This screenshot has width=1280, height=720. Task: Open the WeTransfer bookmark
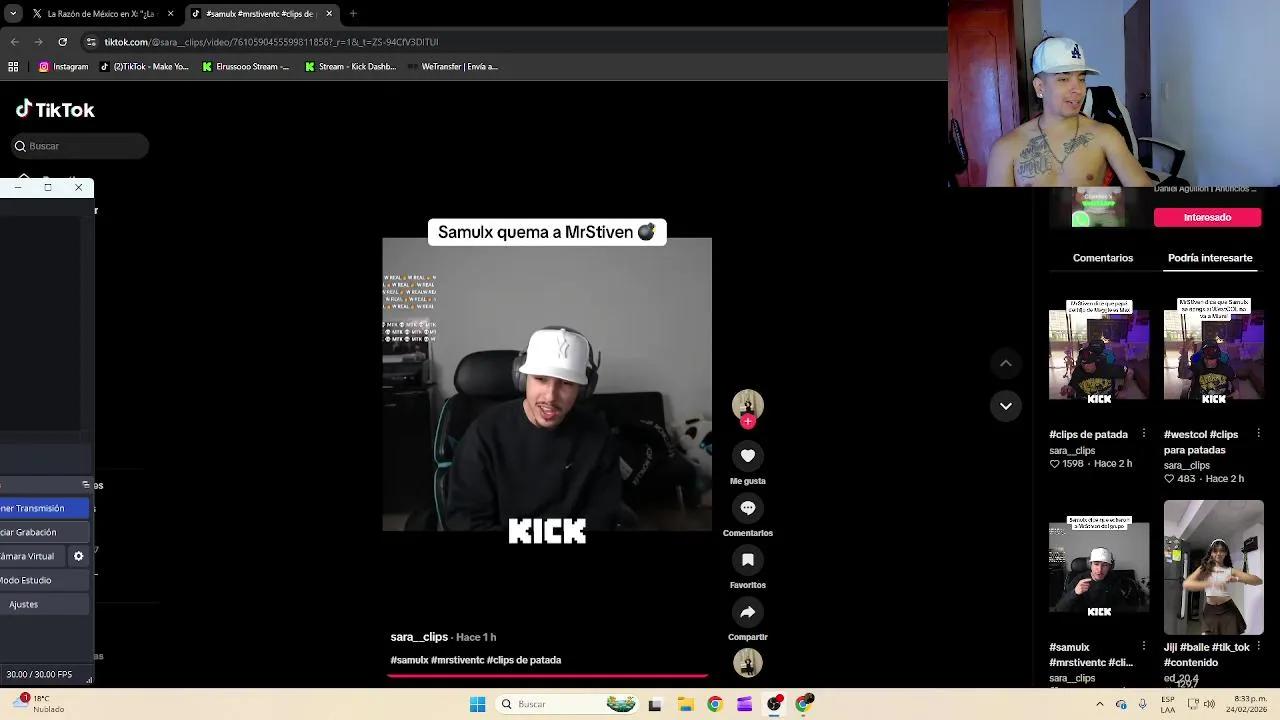point(452,67)
